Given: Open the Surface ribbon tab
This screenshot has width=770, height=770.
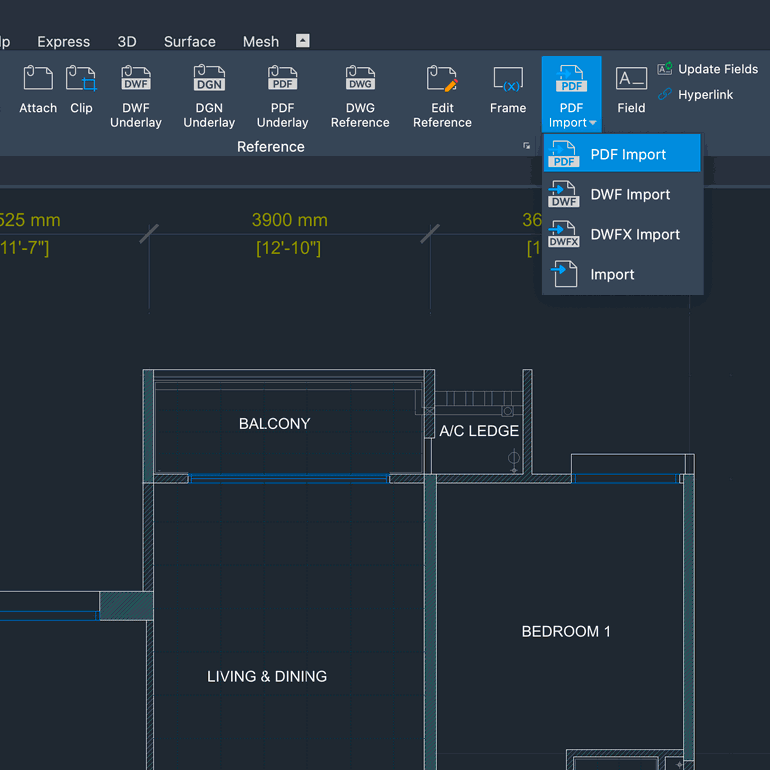Looking at the screenshot, I should coord(190,42).
